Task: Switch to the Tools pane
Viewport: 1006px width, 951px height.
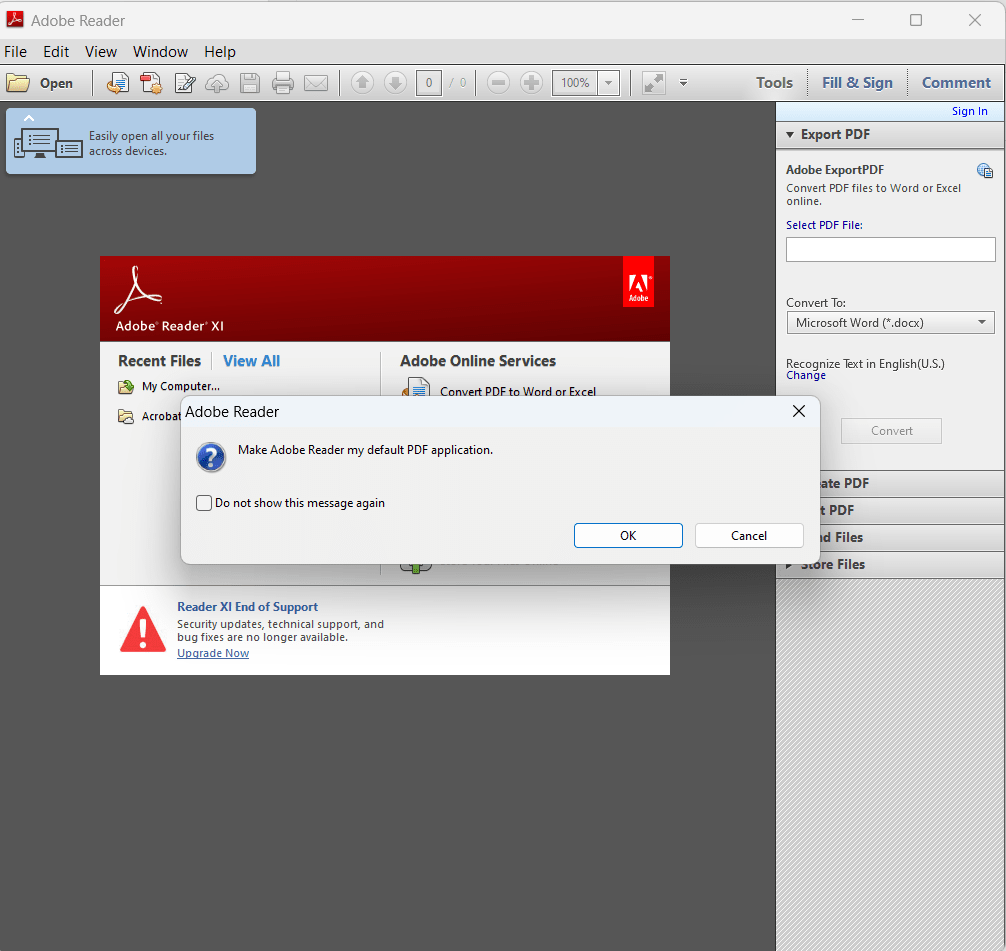Action: (774, 83)
